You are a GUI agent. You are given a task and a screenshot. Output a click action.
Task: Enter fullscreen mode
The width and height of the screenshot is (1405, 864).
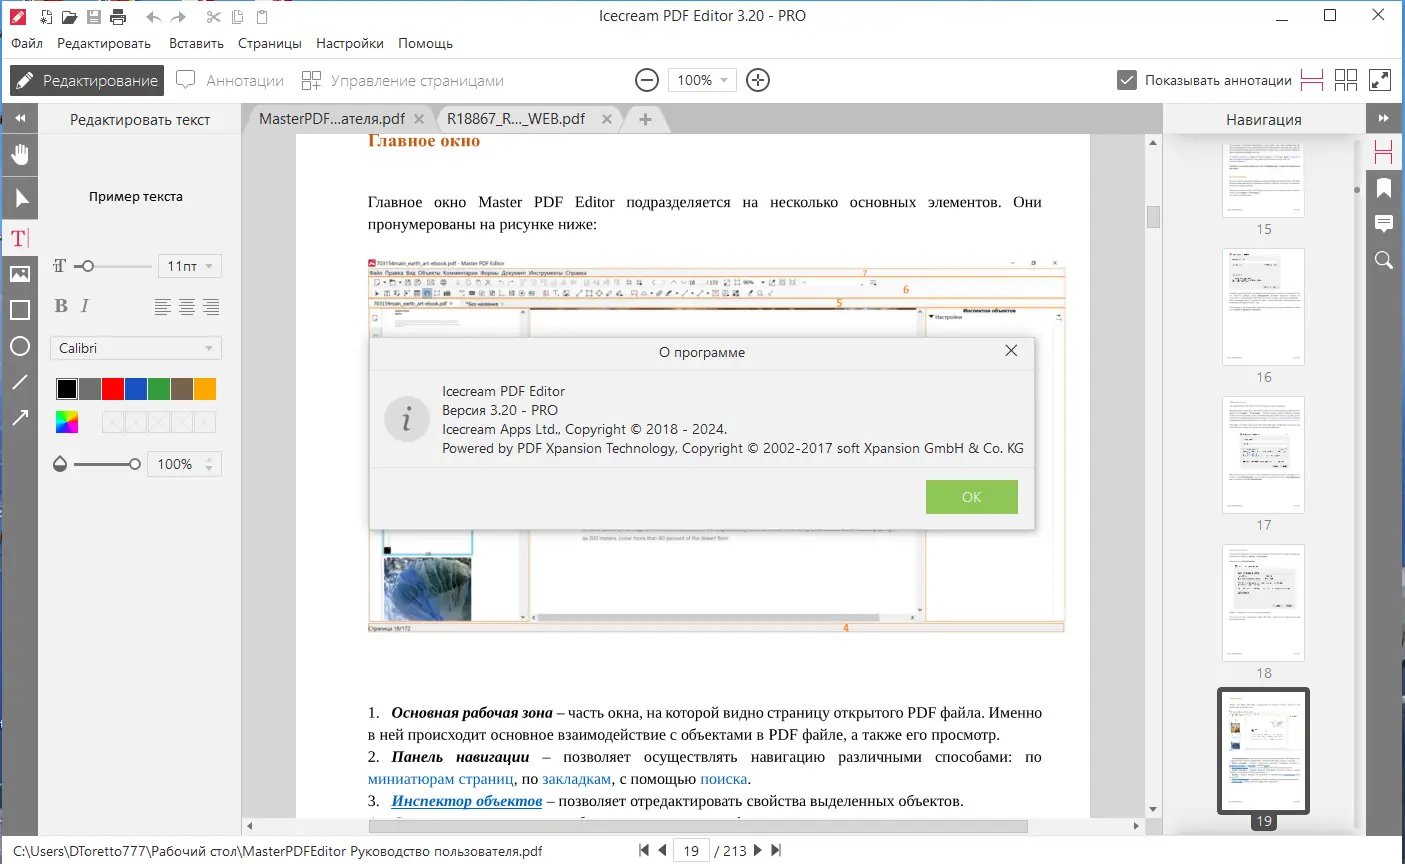(1380, 80)
